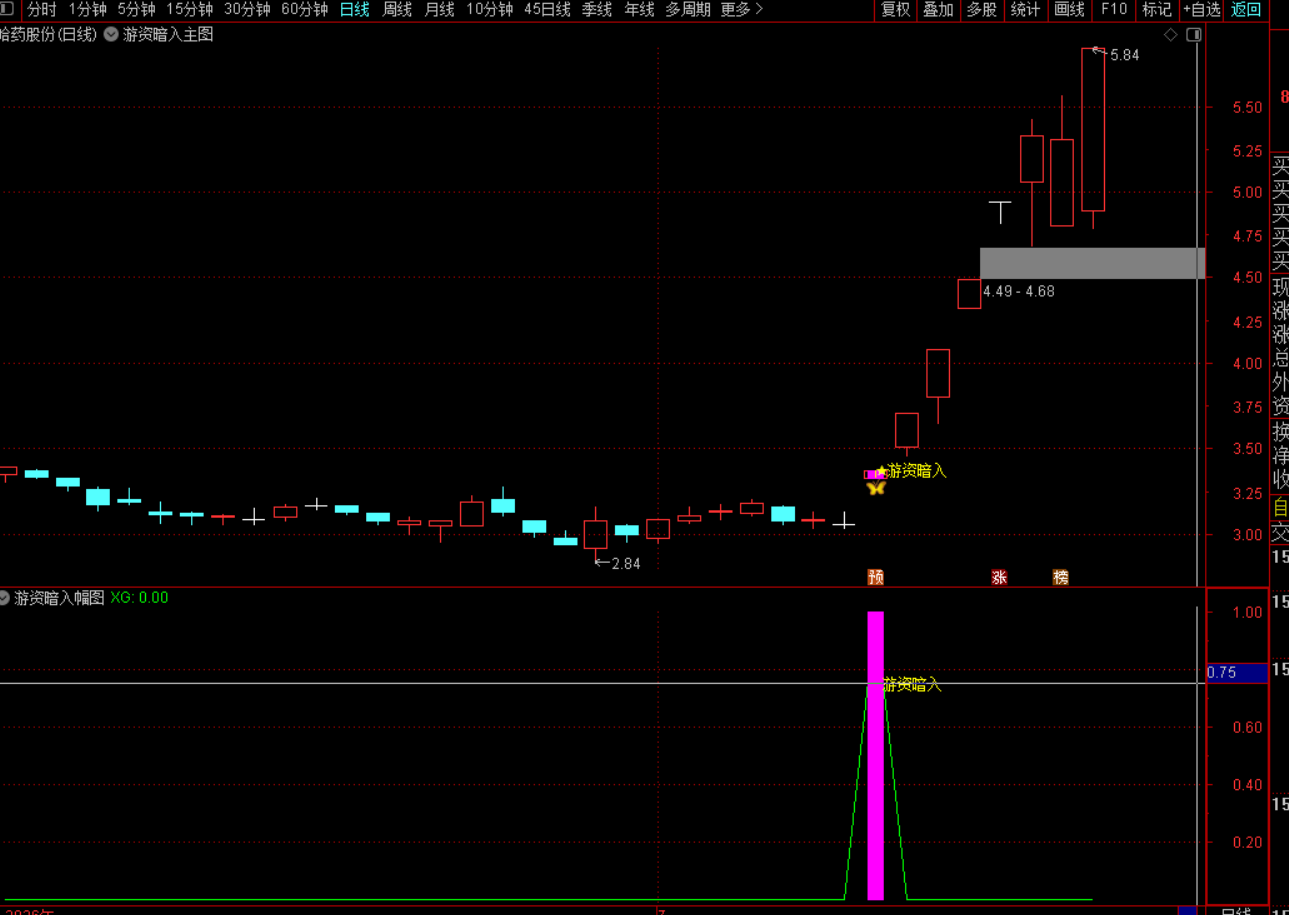This screenshot has height=915, width=1289.
Task: Click the 返回 back button
Action: point(1246,9)
